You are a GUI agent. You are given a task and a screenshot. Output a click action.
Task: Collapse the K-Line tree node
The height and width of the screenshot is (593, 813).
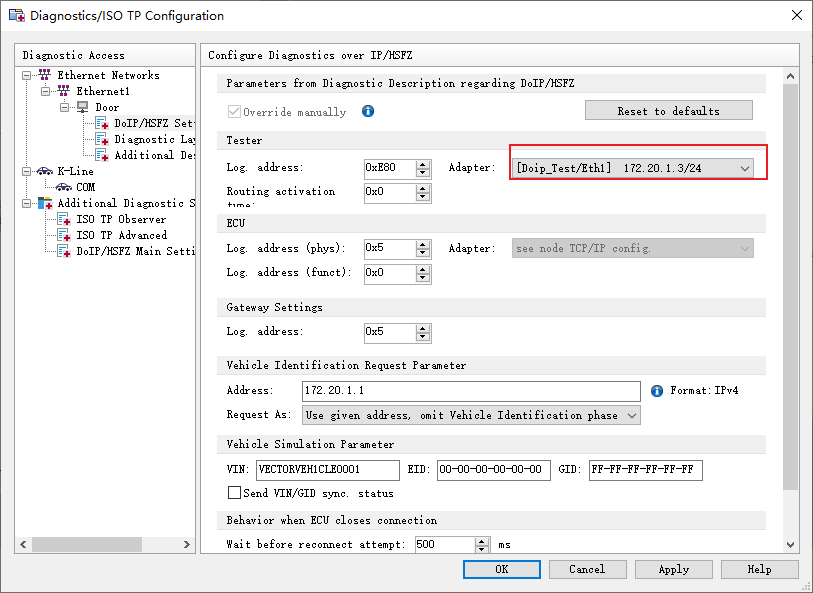tap(26, 172)
